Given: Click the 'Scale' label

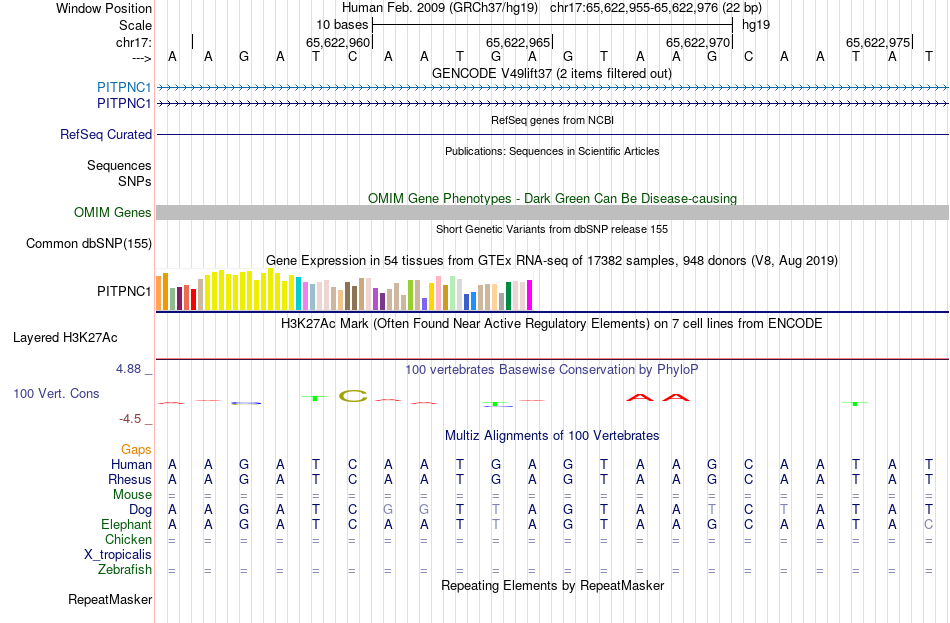Looking at the screenshot, I should (135, 25).
